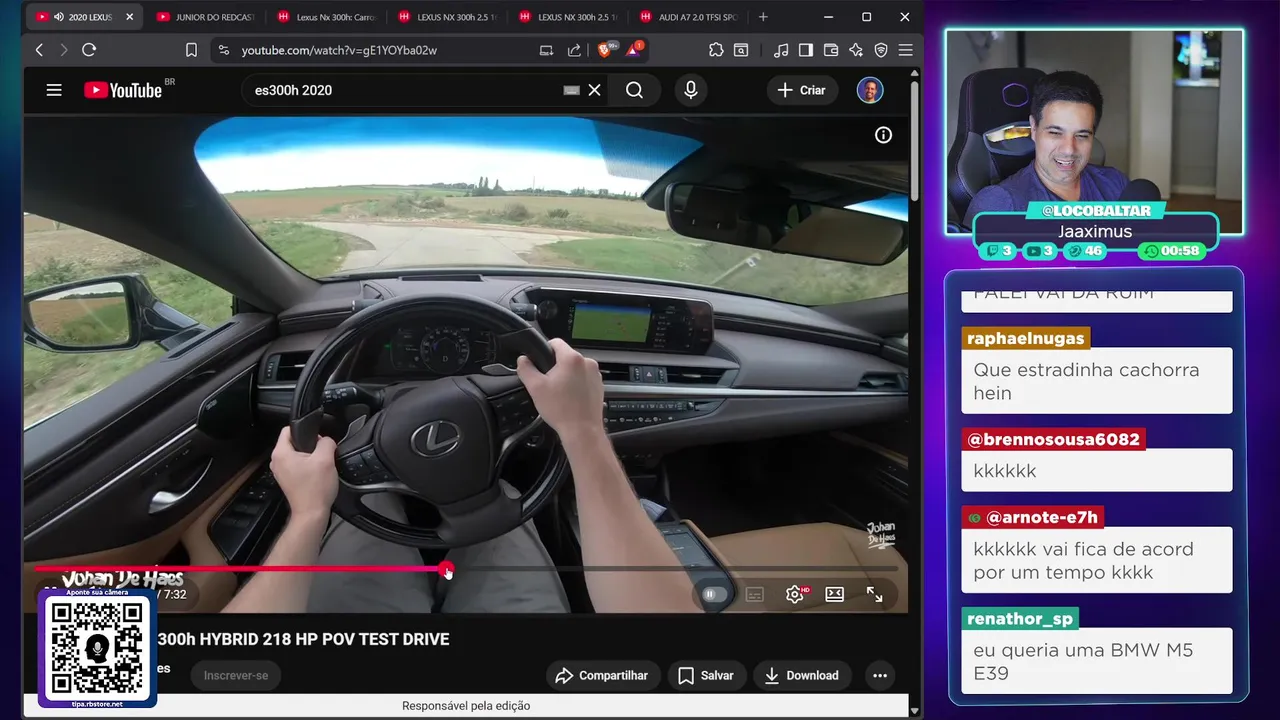Focus the browser address bar URL

point(339,50)
